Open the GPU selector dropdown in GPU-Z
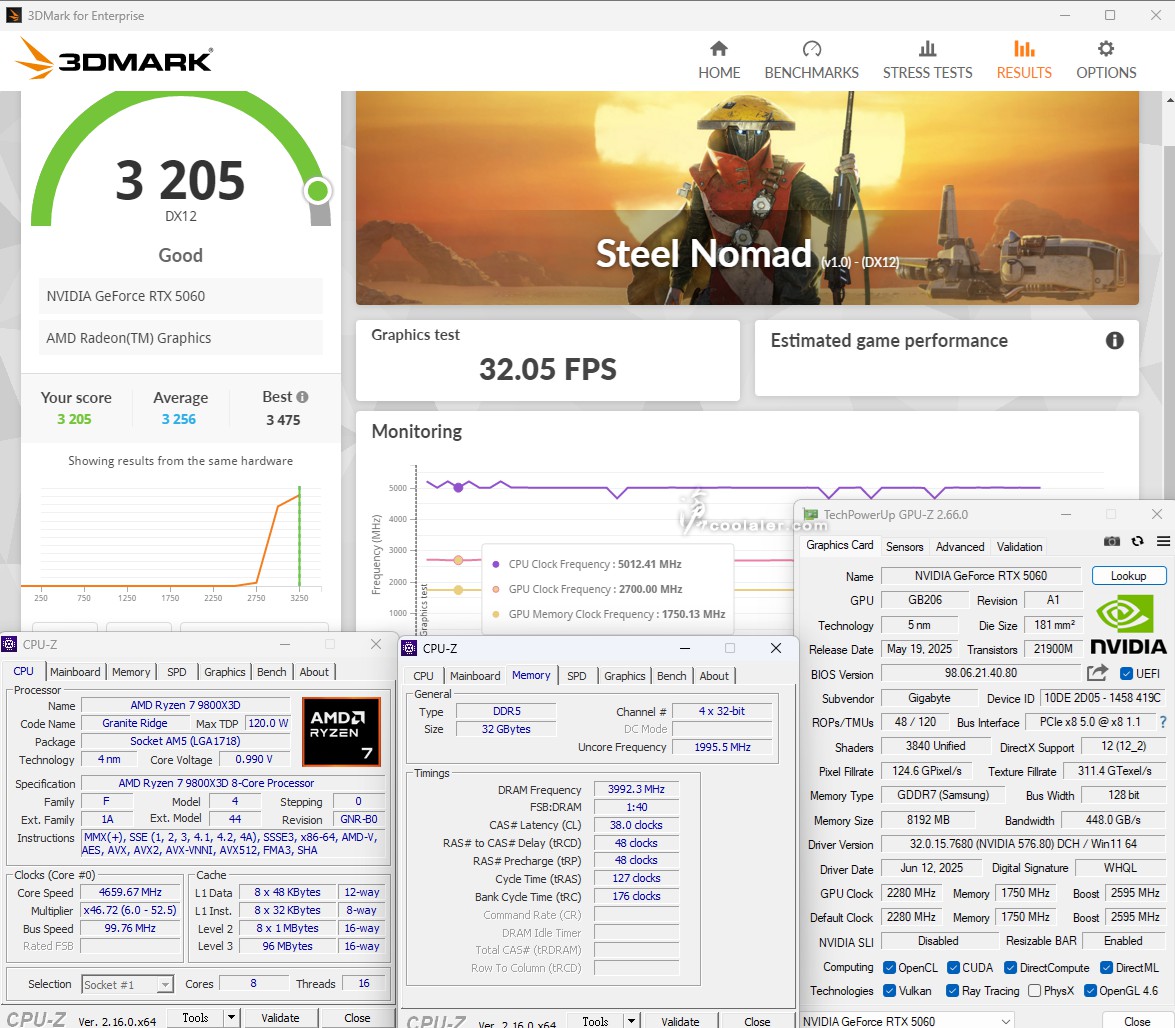 click(907, 1021)
